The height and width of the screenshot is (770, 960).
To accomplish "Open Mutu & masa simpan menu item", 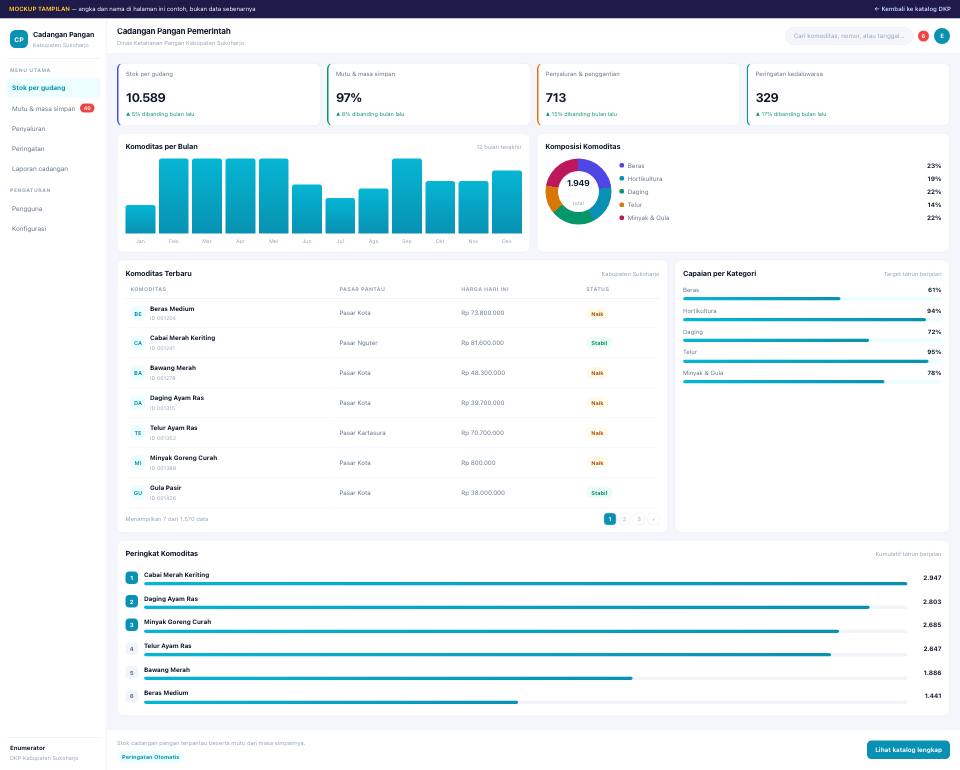I will (x=53, y=108).
